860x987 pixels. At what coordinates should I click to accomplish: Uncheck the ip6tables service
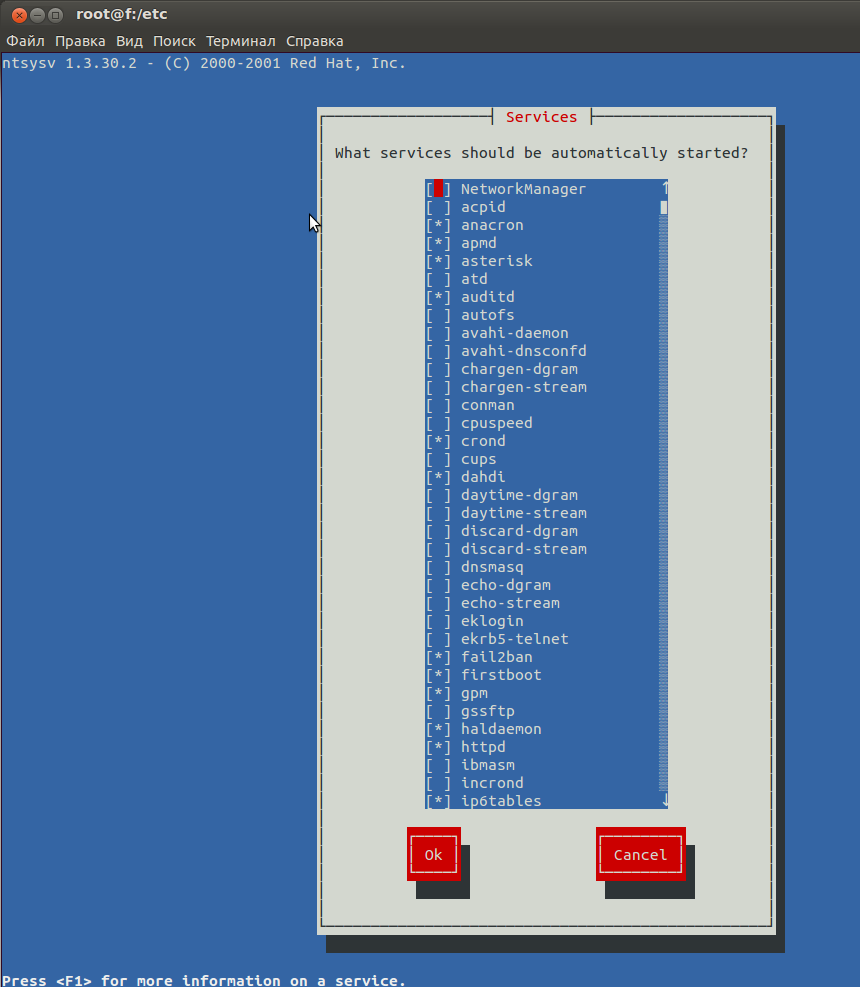coord(439,801)
